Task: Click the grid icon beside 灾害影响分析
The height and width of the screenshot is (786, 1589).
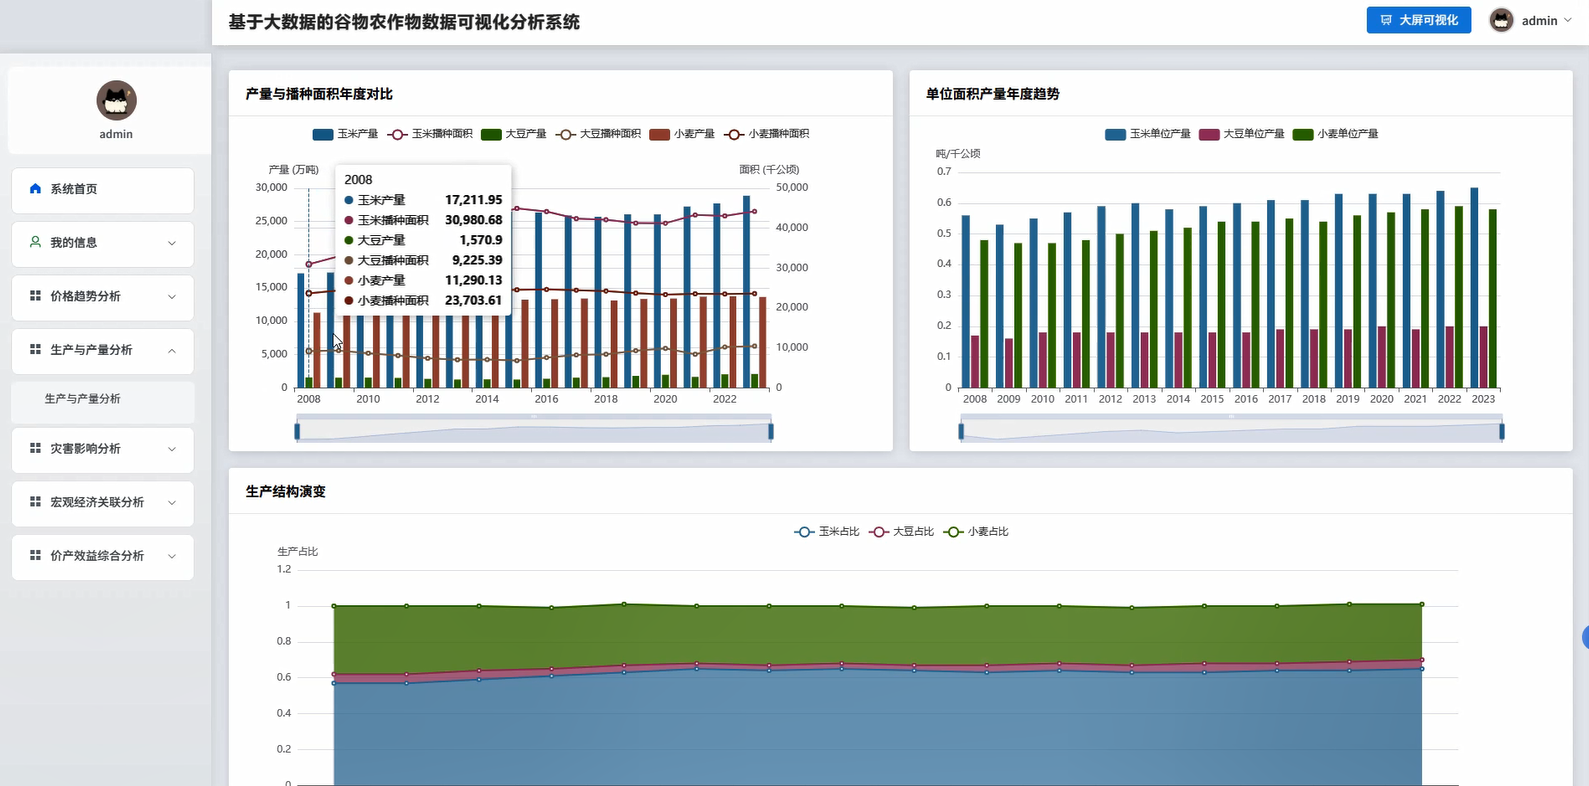Action: point(36,448)
